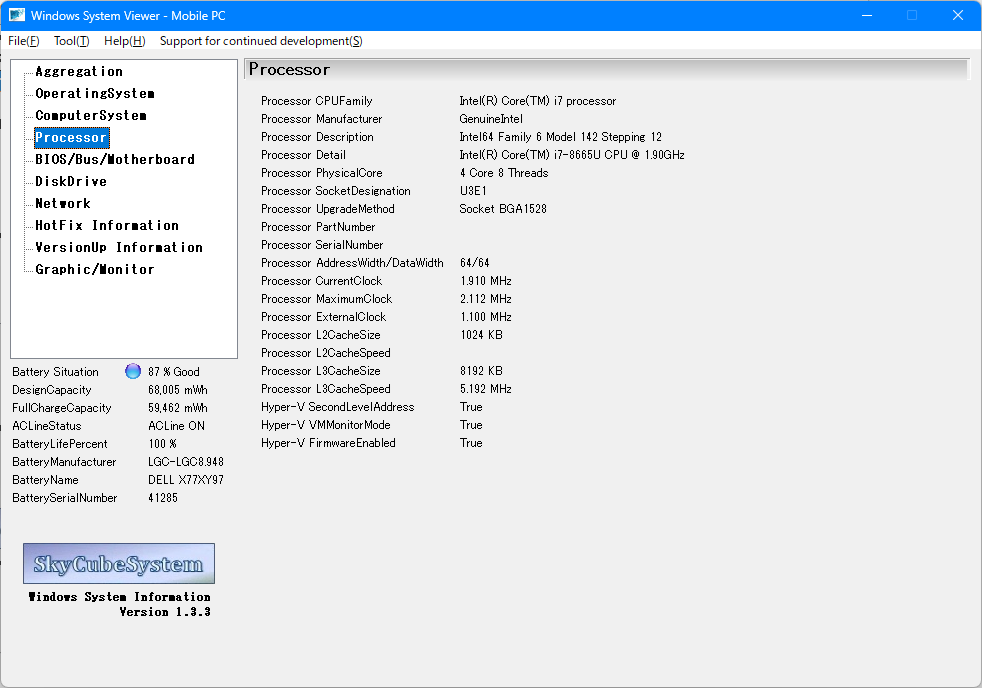Select Aggregation in the tree
982x688 pixels.
79,72
